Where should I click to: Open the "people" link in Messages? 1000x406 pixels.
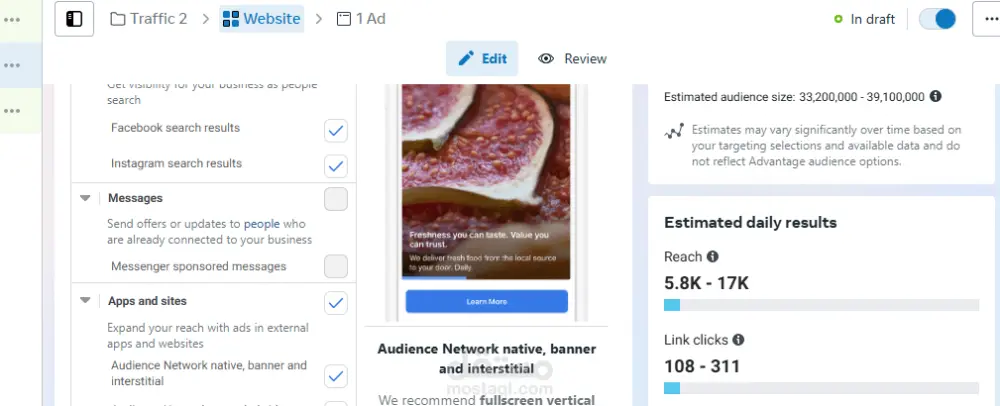pyautogui.click(x=262, y=224)
